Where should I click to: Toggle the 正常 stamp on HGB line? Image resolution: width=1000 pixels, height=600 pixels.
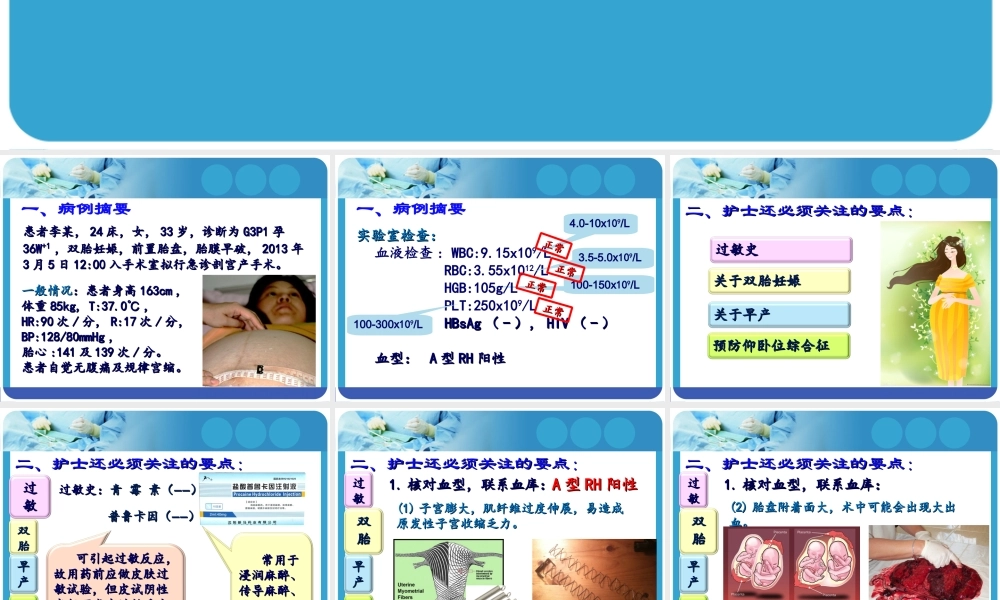[x=534, y=284]
